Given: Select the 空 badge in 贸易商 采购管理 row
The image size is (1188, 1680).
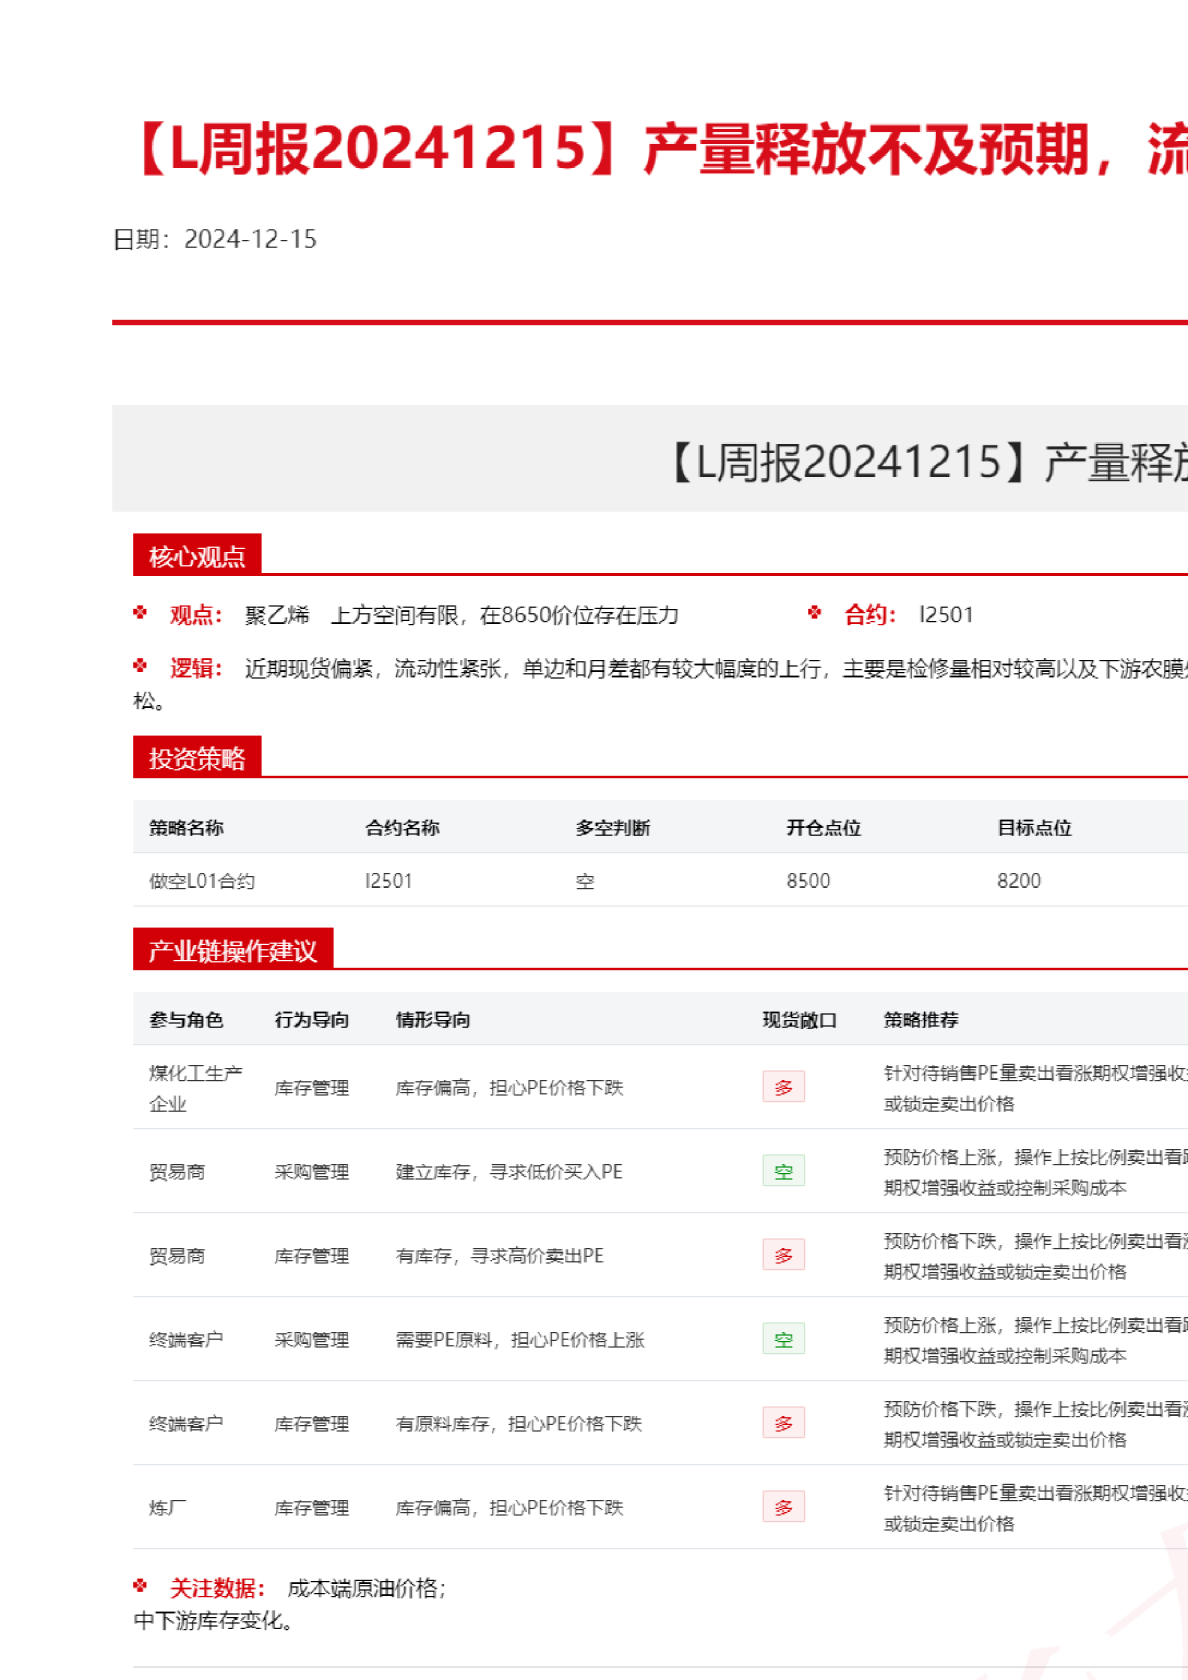Looking at the screenshot, I should [x=783, y=1171].
